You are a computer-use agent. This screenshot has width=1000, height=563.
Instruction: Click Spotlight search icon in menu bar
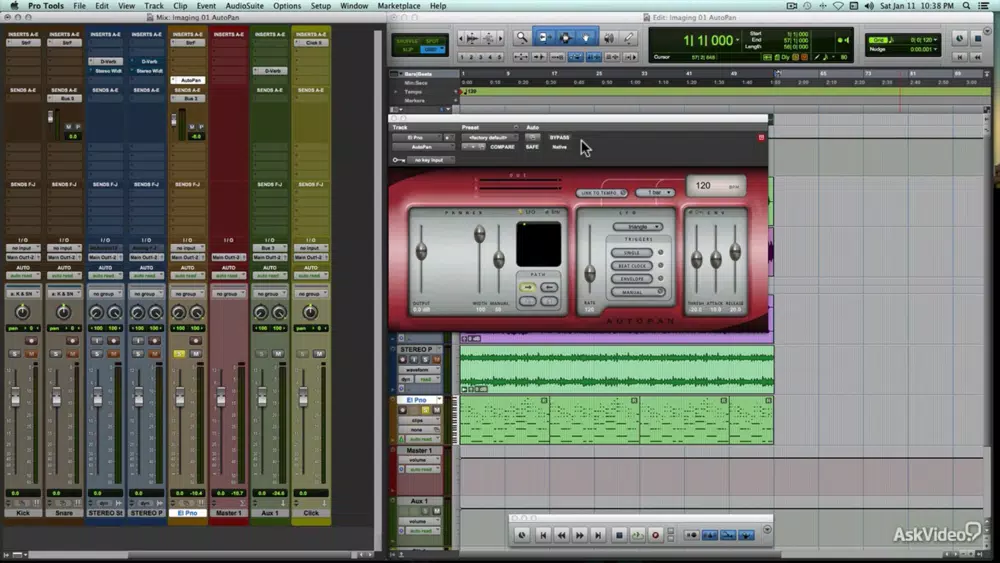click(966, 6)
